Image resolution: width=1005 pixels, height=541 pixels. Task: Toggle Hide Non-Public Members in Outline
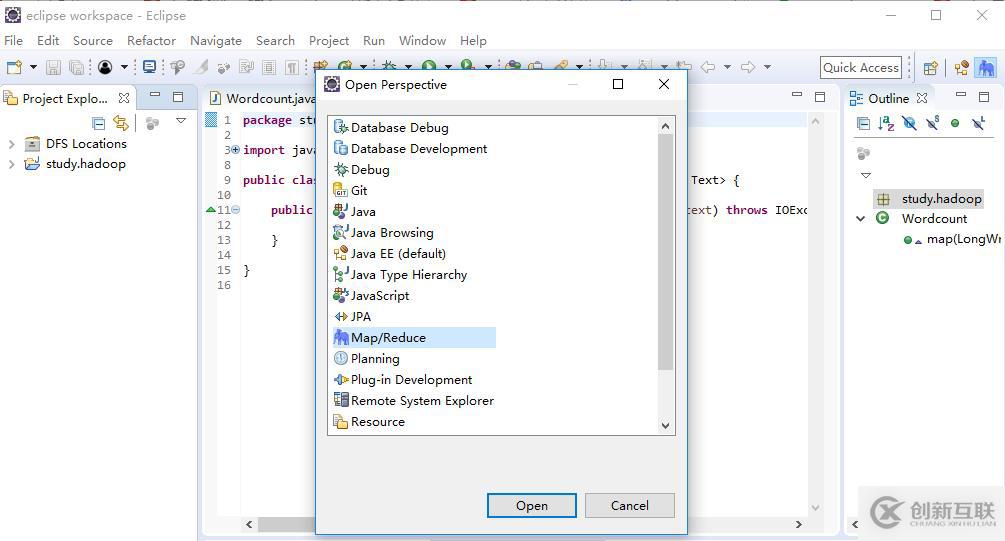point(955,123)
